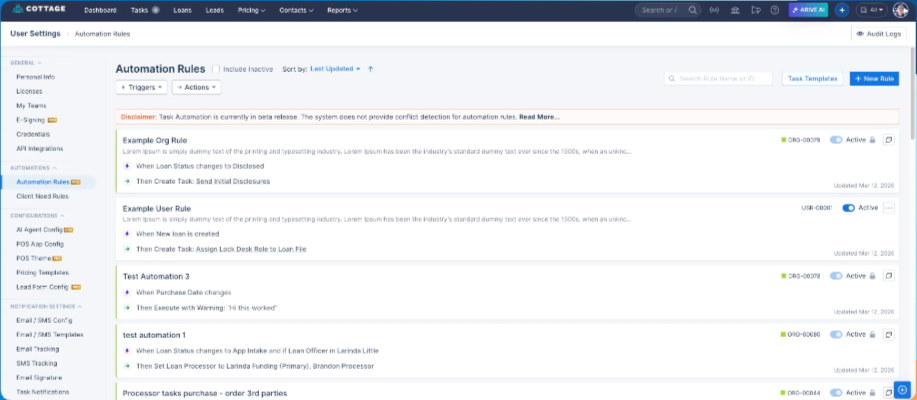The width and height of the screenshot is (917, 400).
Task: Click User Settings breadcrumb
Action: click(x=35, y=33)
